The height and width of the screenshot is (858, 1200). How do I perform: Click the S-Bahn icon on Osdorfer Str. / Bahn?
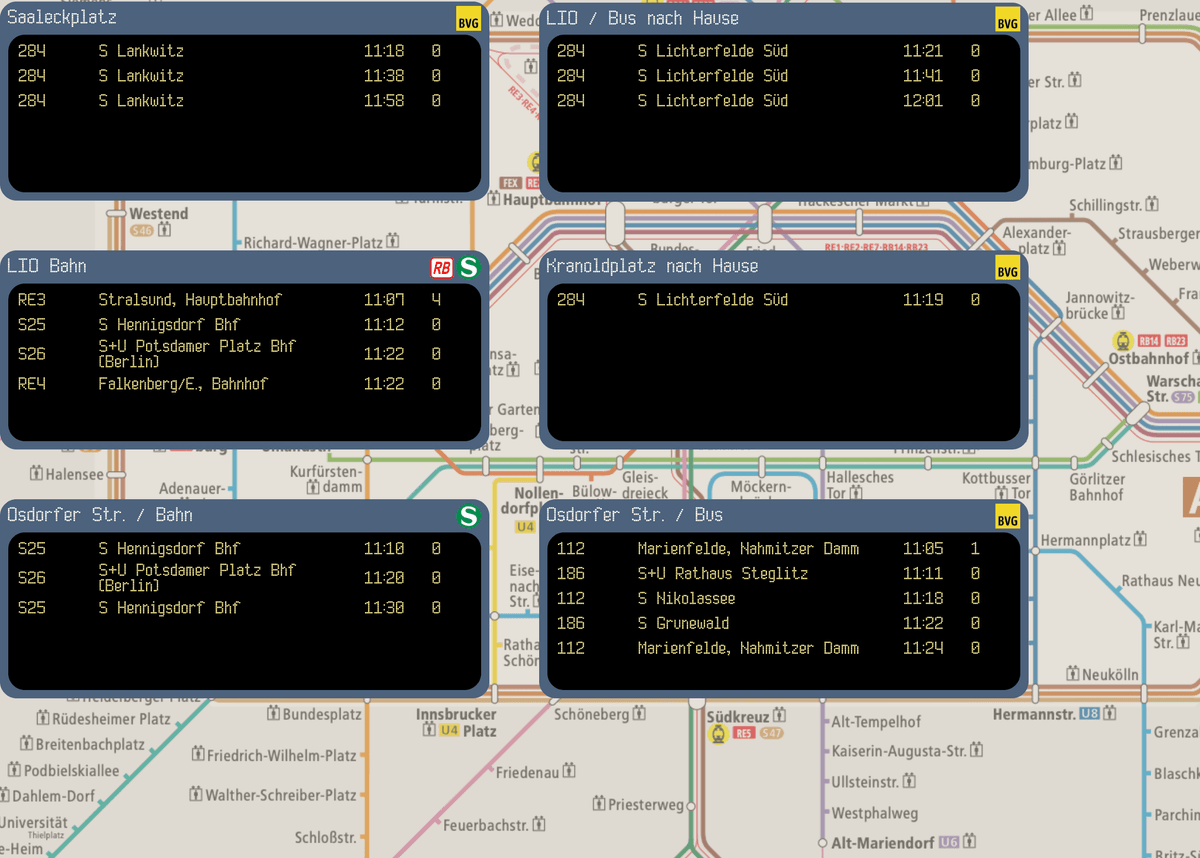468,516
